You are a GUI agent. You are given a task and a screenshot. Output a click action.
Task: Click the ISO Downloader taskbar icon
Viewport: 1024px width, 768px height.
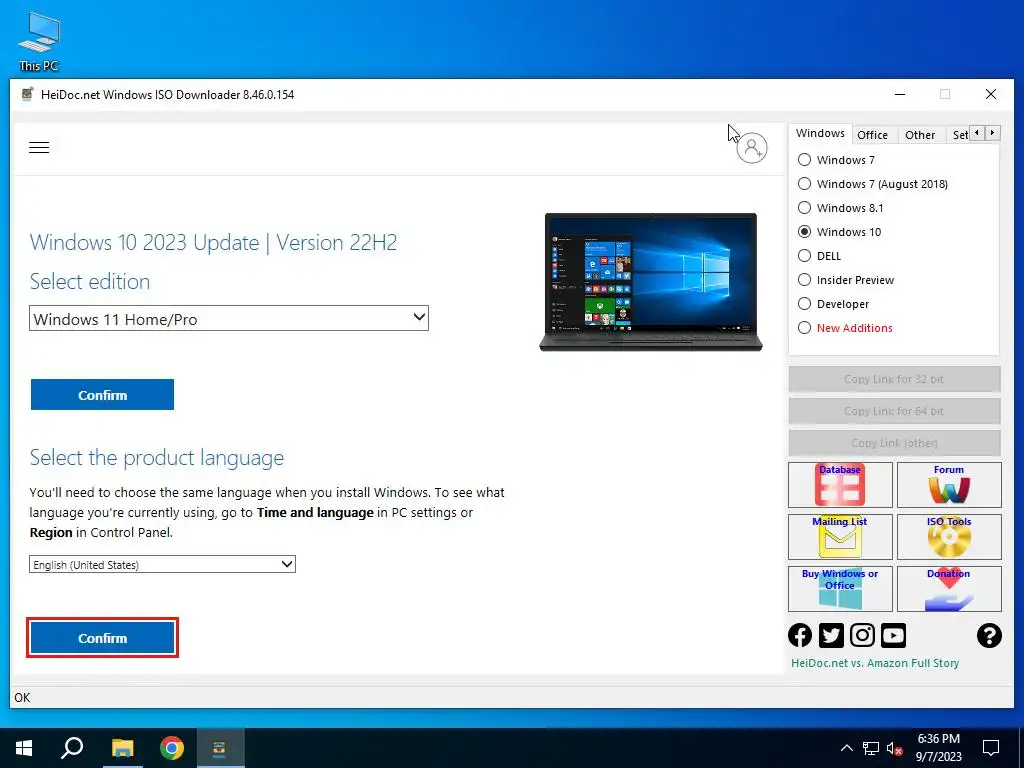coord(219,748)
